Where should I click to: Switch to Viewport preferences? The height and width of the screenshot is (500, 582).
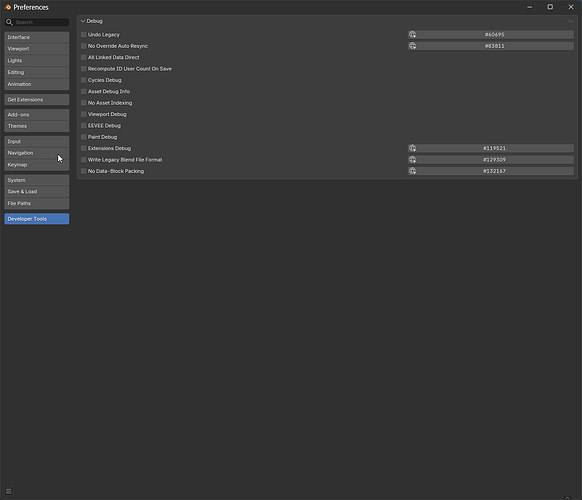click(37, 49)
